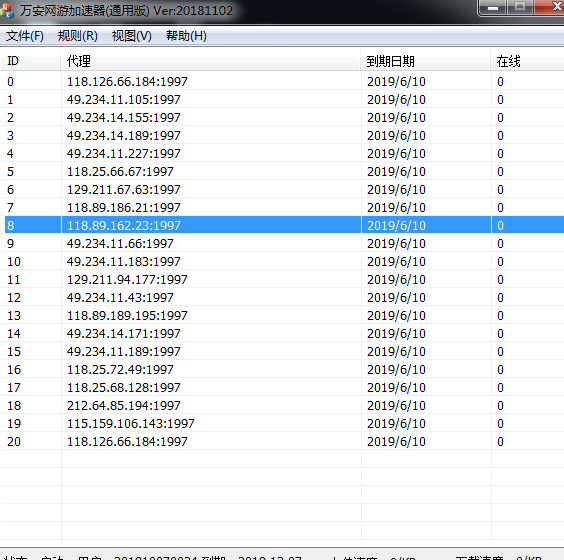The width and height of the screenshot is (564, 560).
Task: Select proxy 118.25.66.67:1997
Action: (282, 172)
